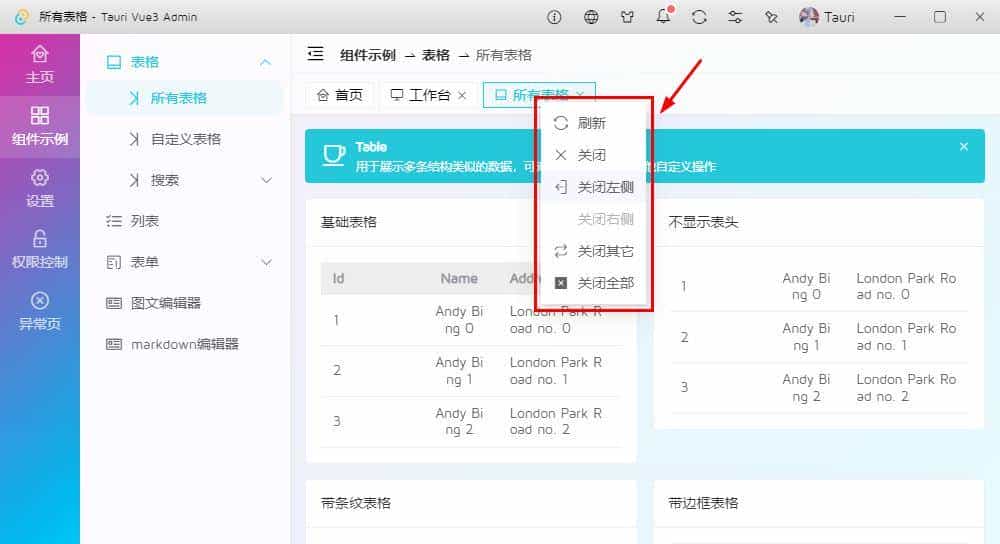Click the Name column header in 基础表格
This screenshot has height=544, width=1000.
(459, 279)
